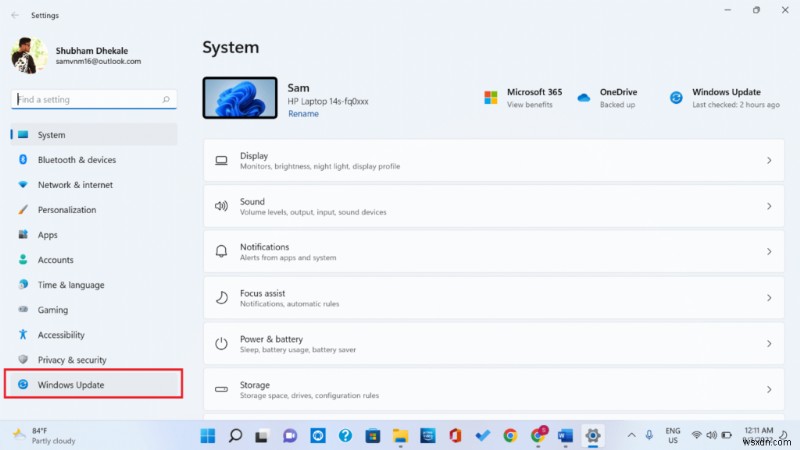
Task: Expand the Focus assist chevron
Action: pyautogui.click(x=769, y=297)
